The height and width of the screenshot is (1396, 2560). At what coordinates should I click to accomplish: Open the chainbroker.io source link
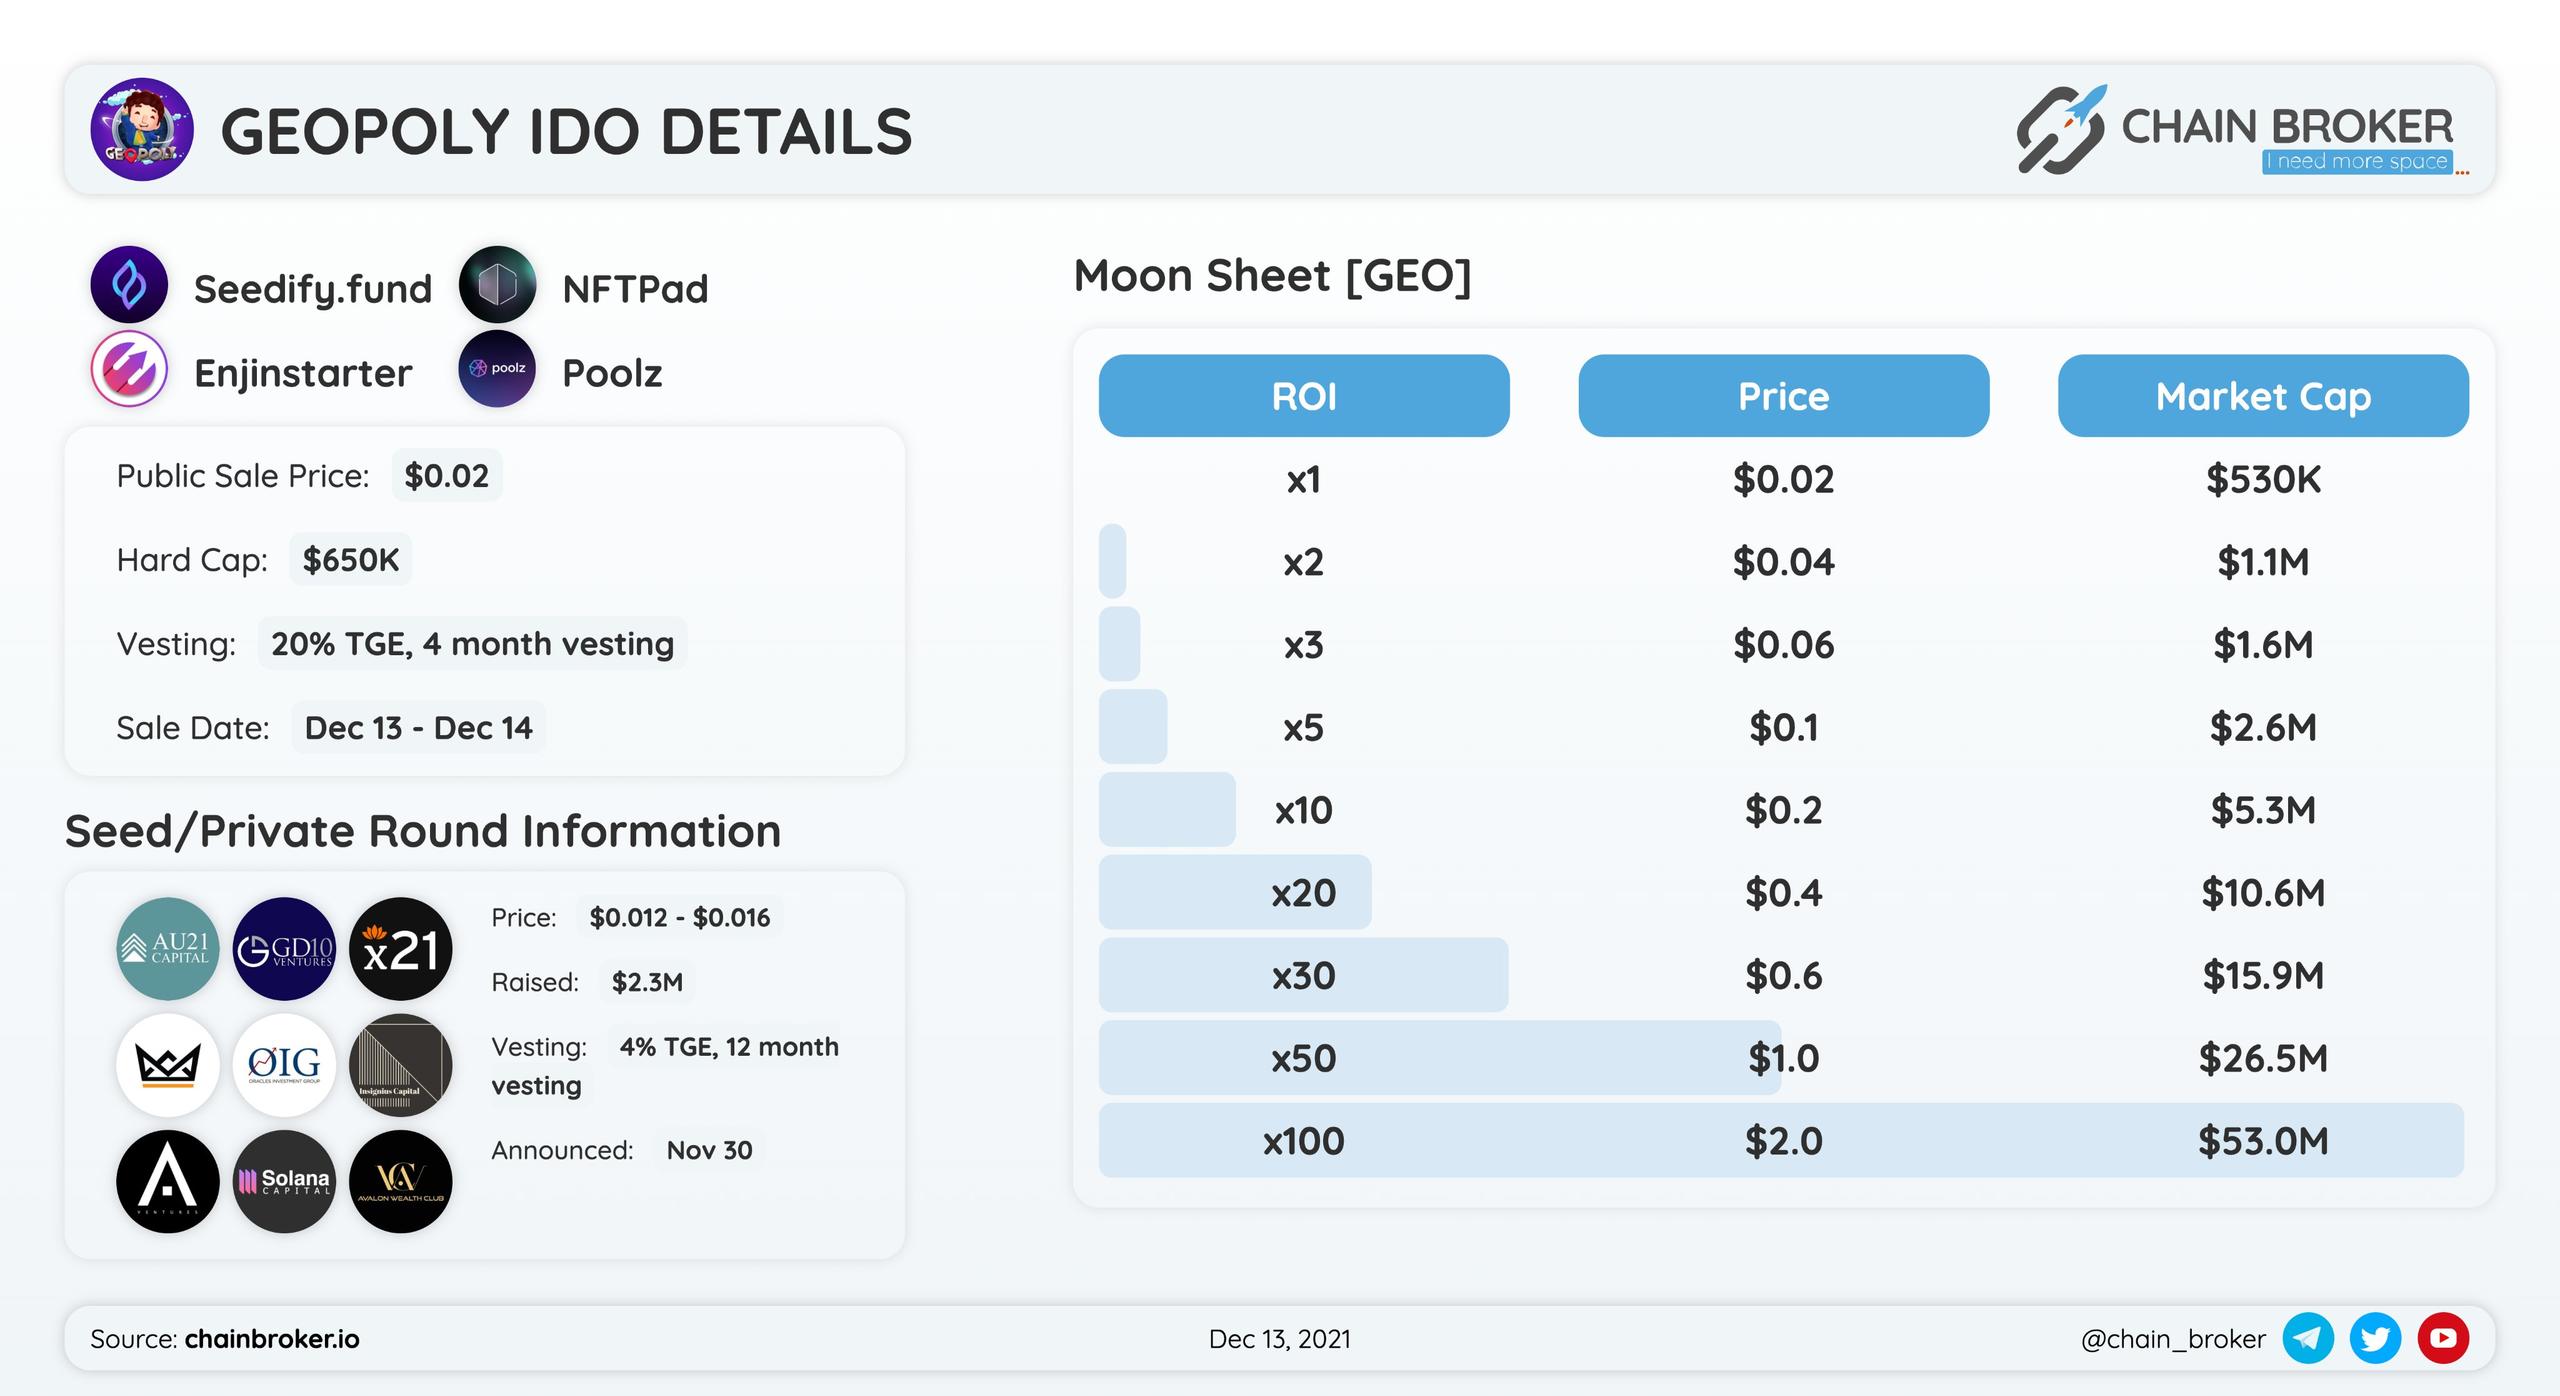272,1339
